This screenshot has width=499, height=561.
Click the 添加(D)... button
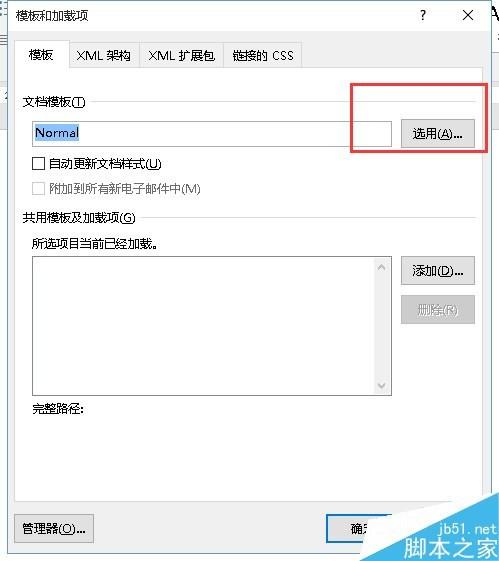click(x=438, y=270)
